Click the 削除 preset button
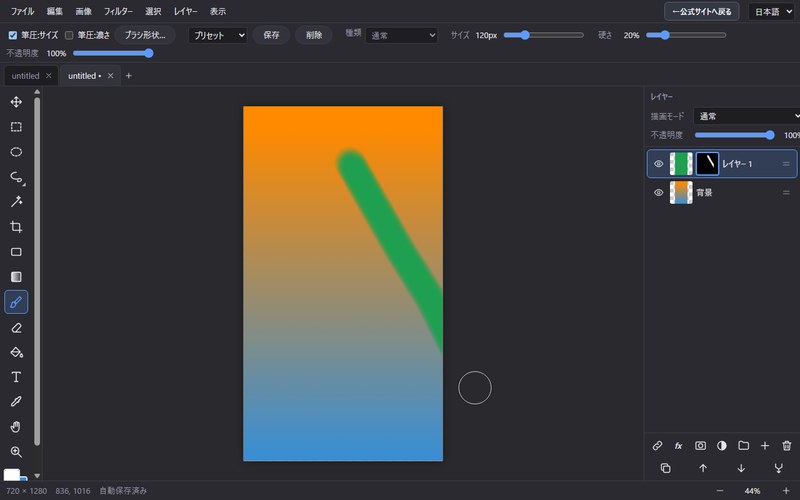Viewport: 800px width, 500px height. pos(314,35)
